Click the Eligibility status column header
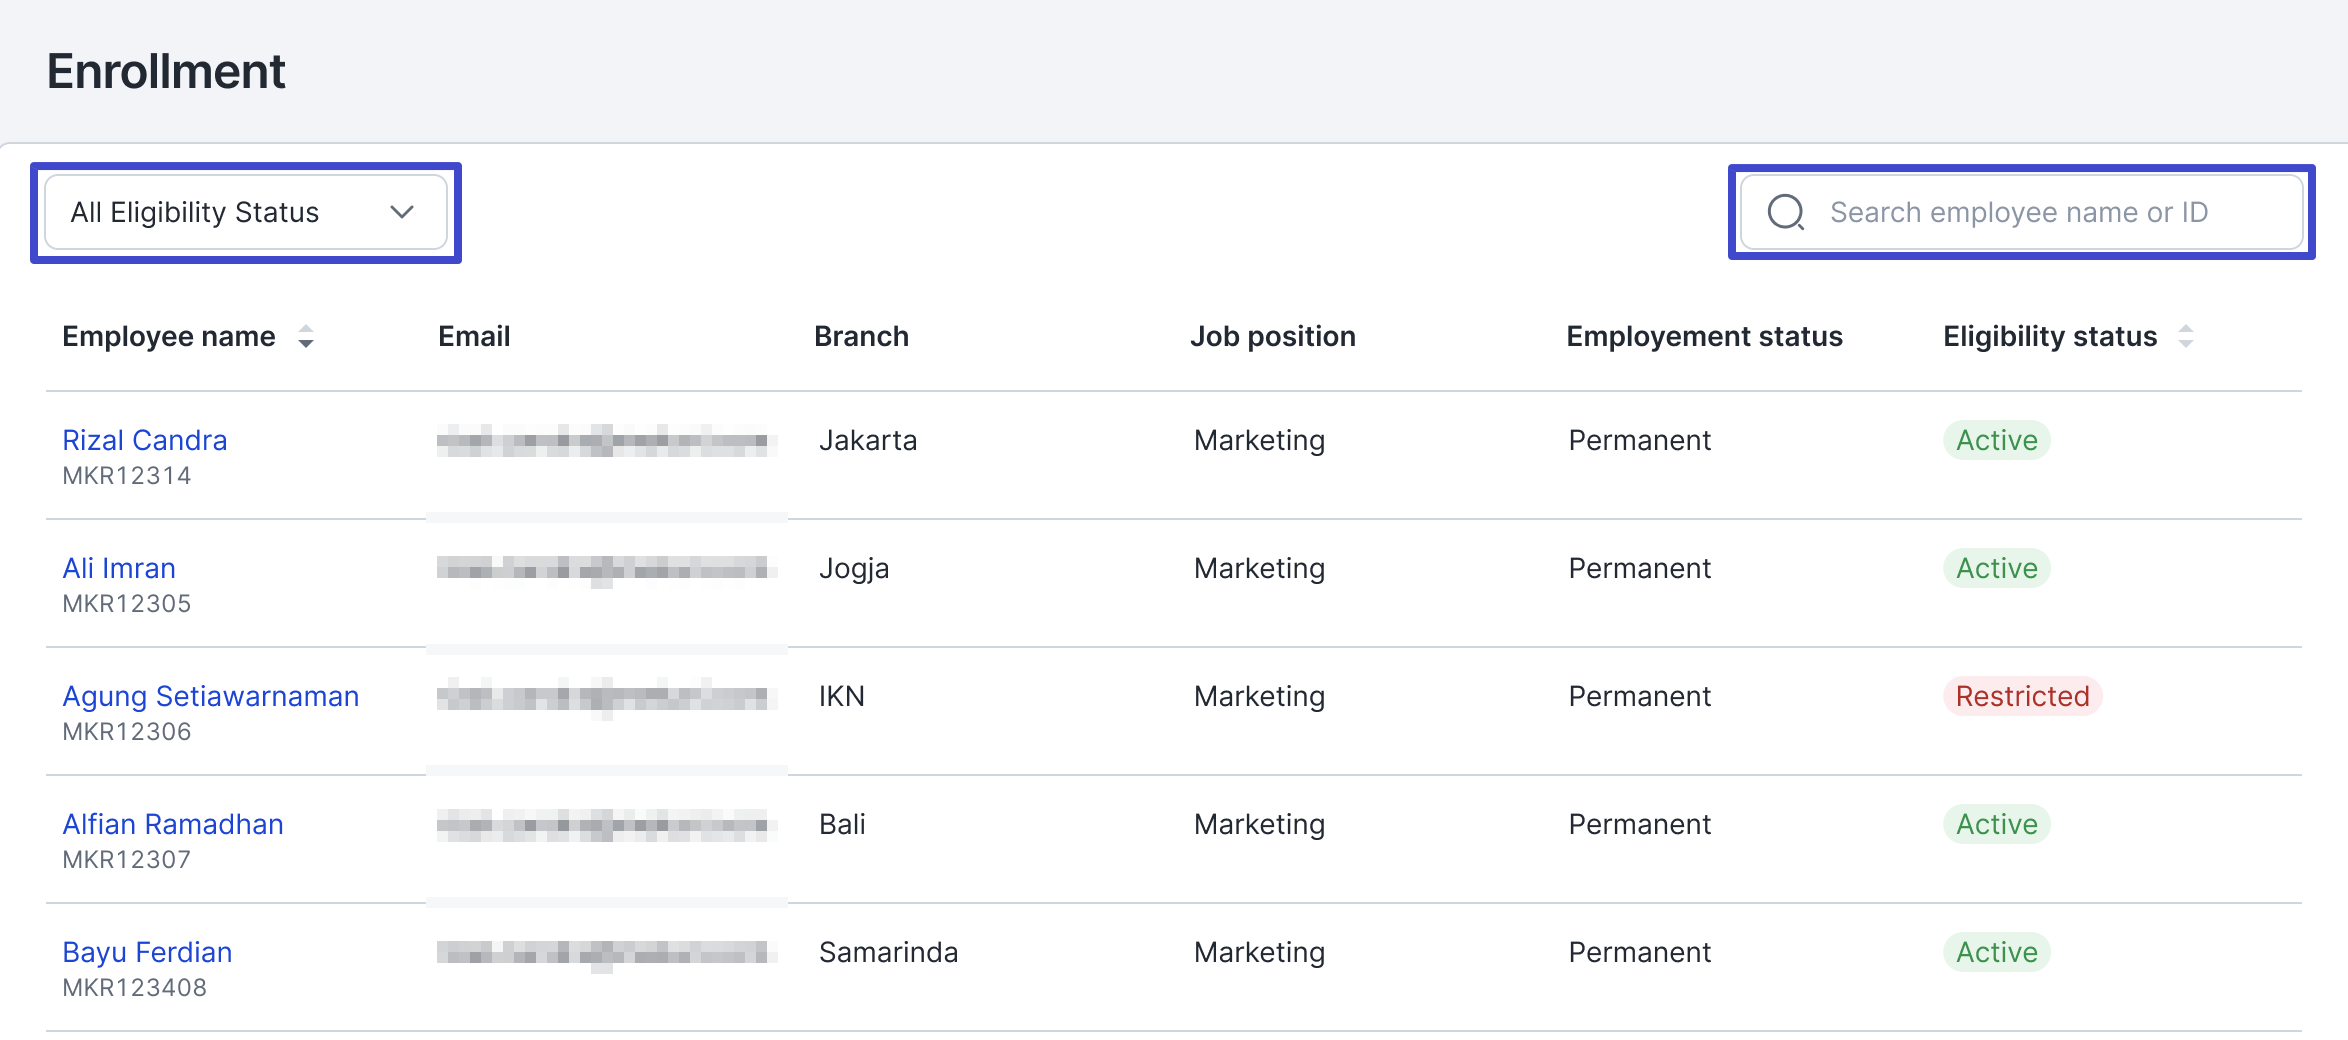2348x1040 pixels. pos(2050,337)
